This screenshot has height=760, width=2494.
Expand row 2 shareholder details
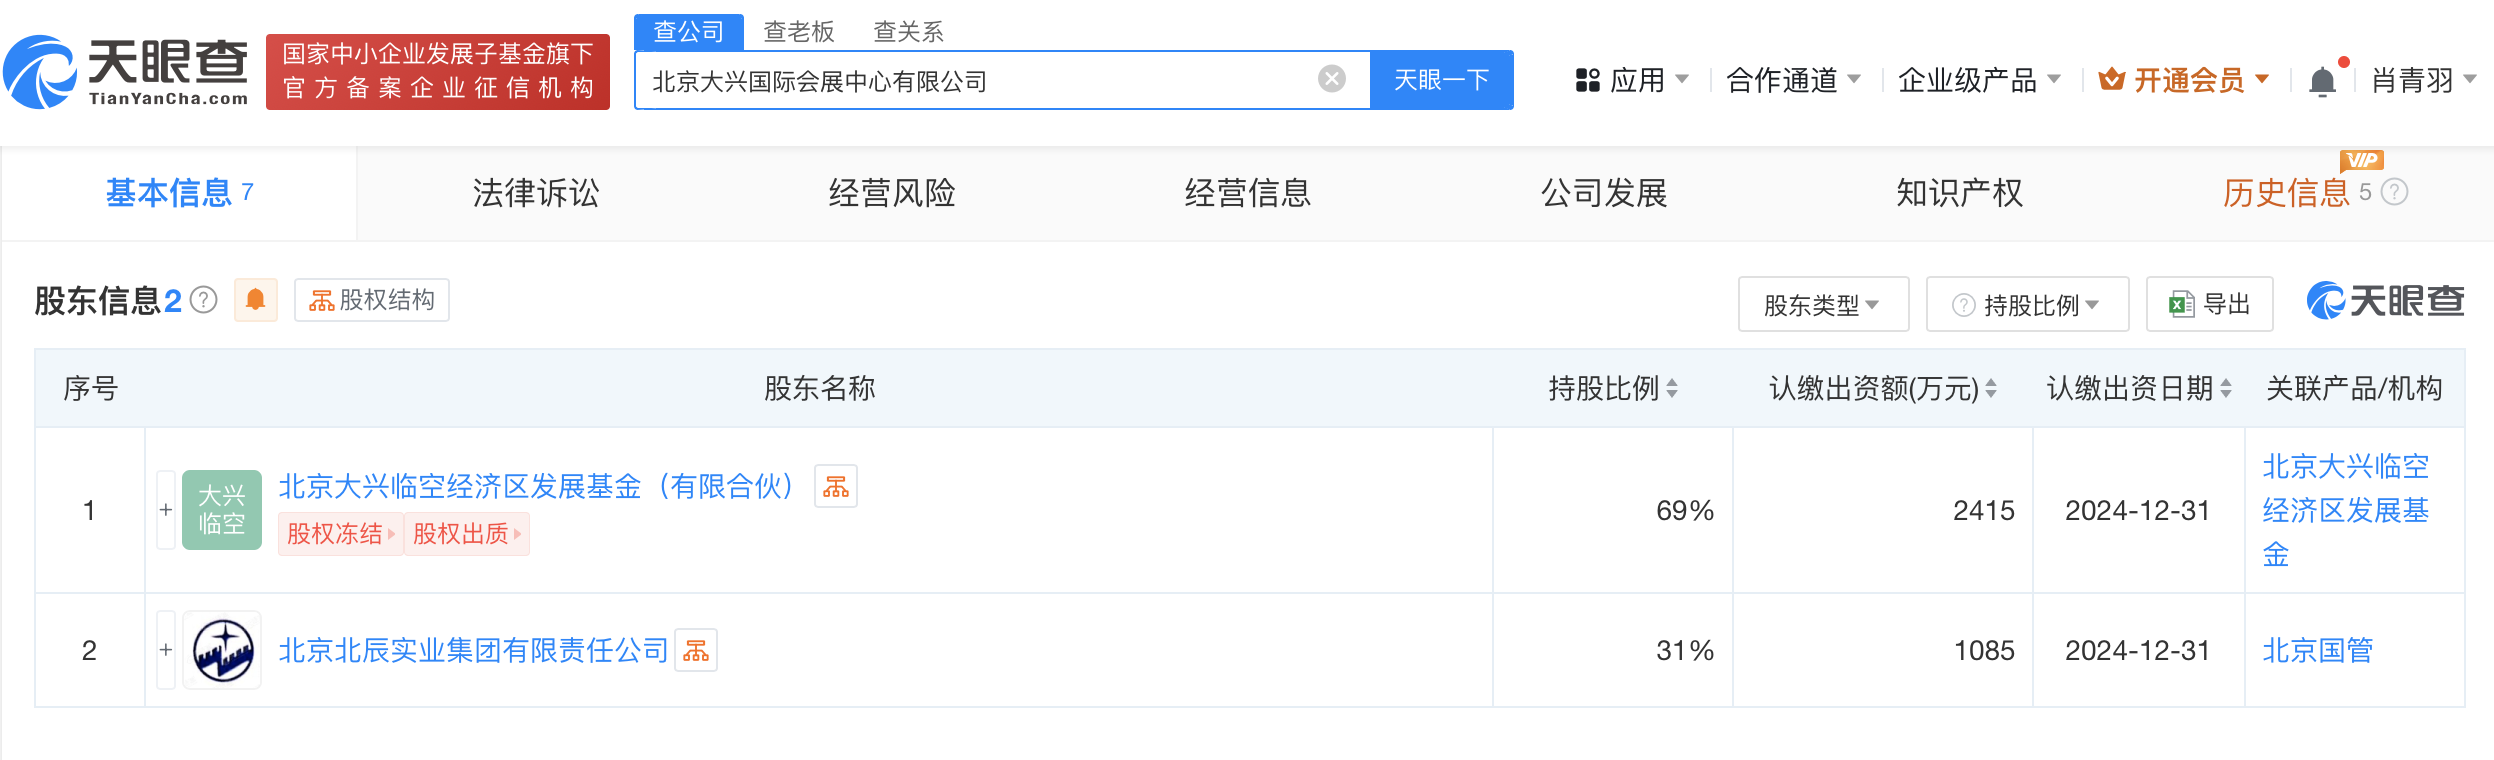(x=166, y=650)
